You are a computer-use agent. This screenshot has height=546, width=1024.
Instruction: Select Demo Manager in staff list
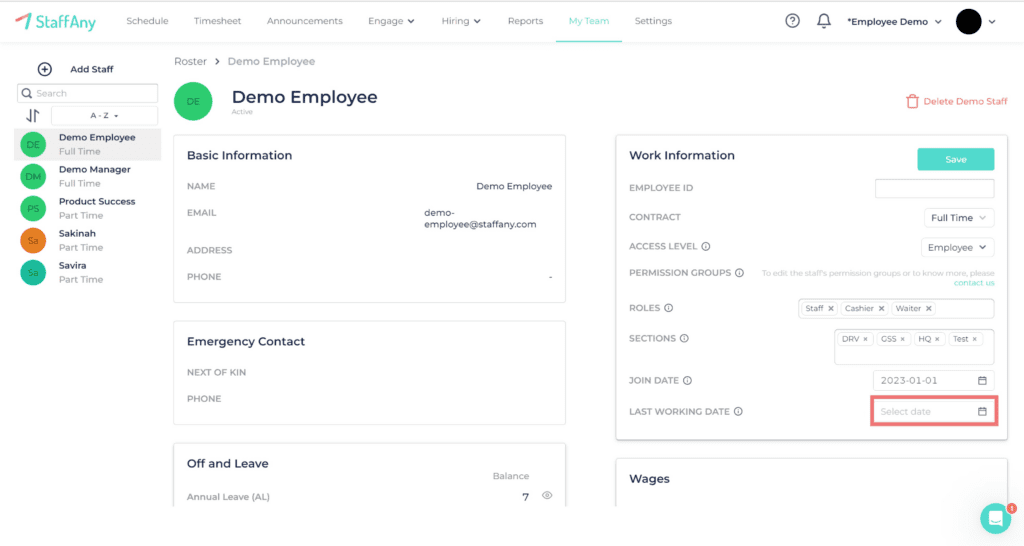click(88, 176)
